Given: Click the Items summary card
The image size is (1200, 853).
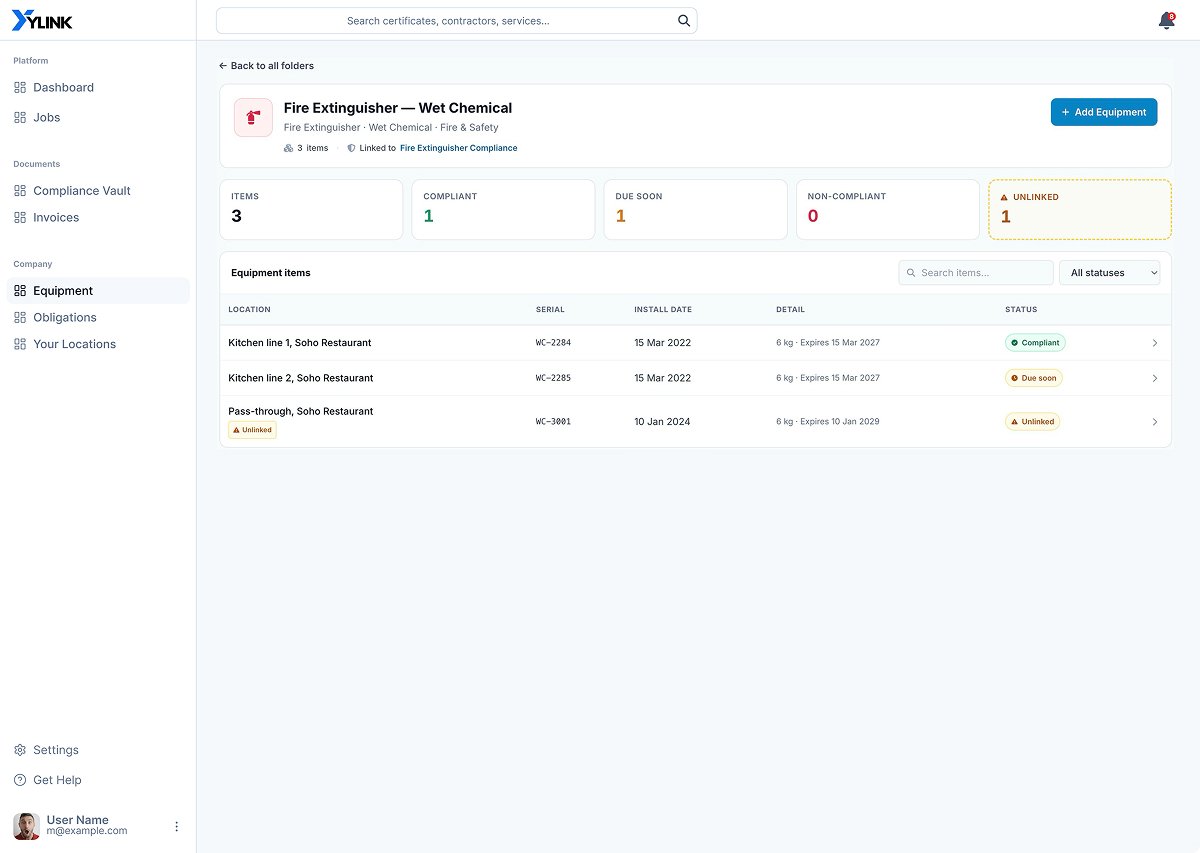Looking at the screenshot, I should tap(311, 210).
